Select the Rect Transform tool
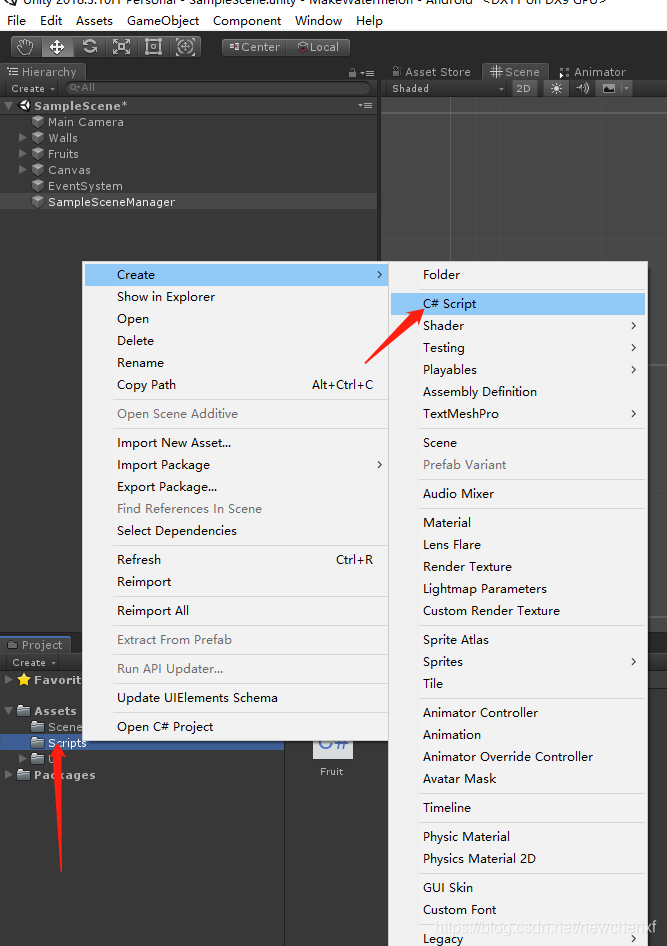This screenshot has height=946, width=667. (154, 47)
